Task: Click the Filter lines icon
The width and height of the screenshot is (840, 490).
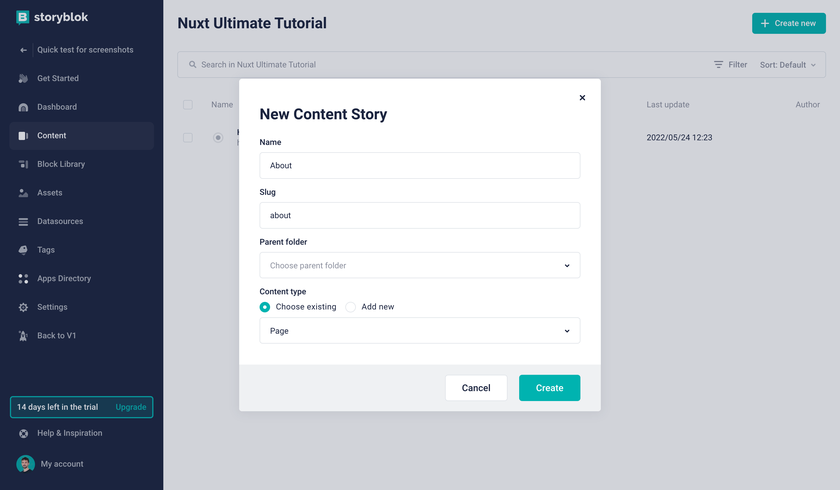Action: point(718,65)
